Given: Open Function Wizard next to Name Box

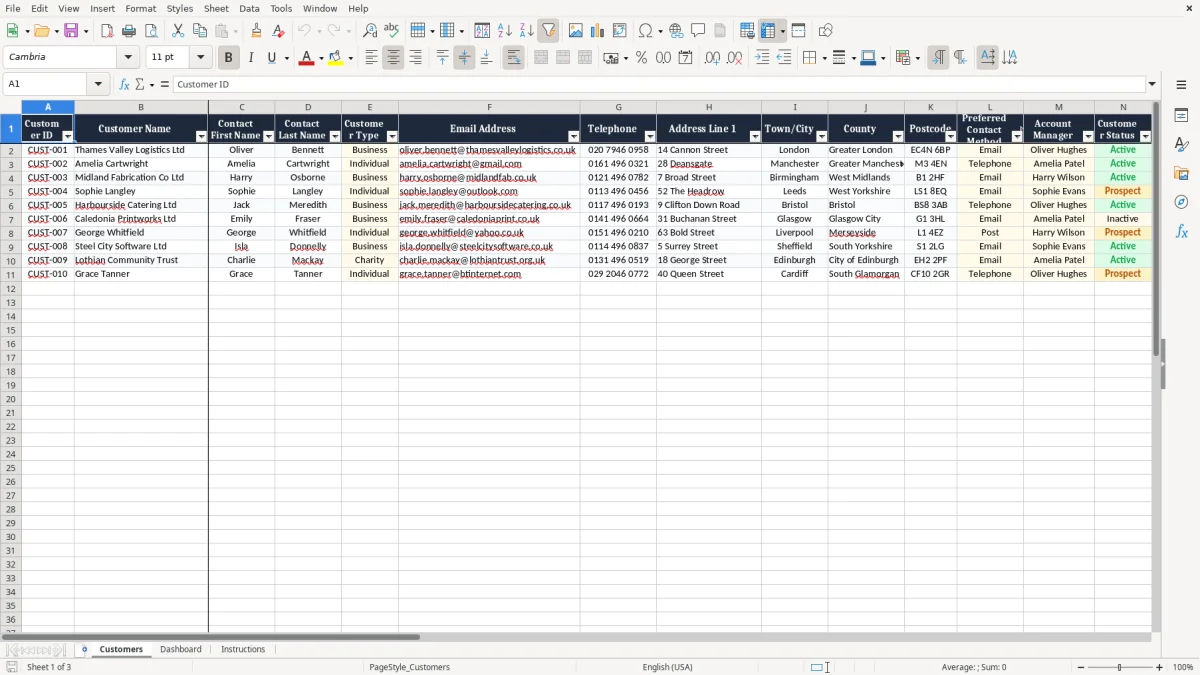Looking at the screenshot, I should click(124, 85).
